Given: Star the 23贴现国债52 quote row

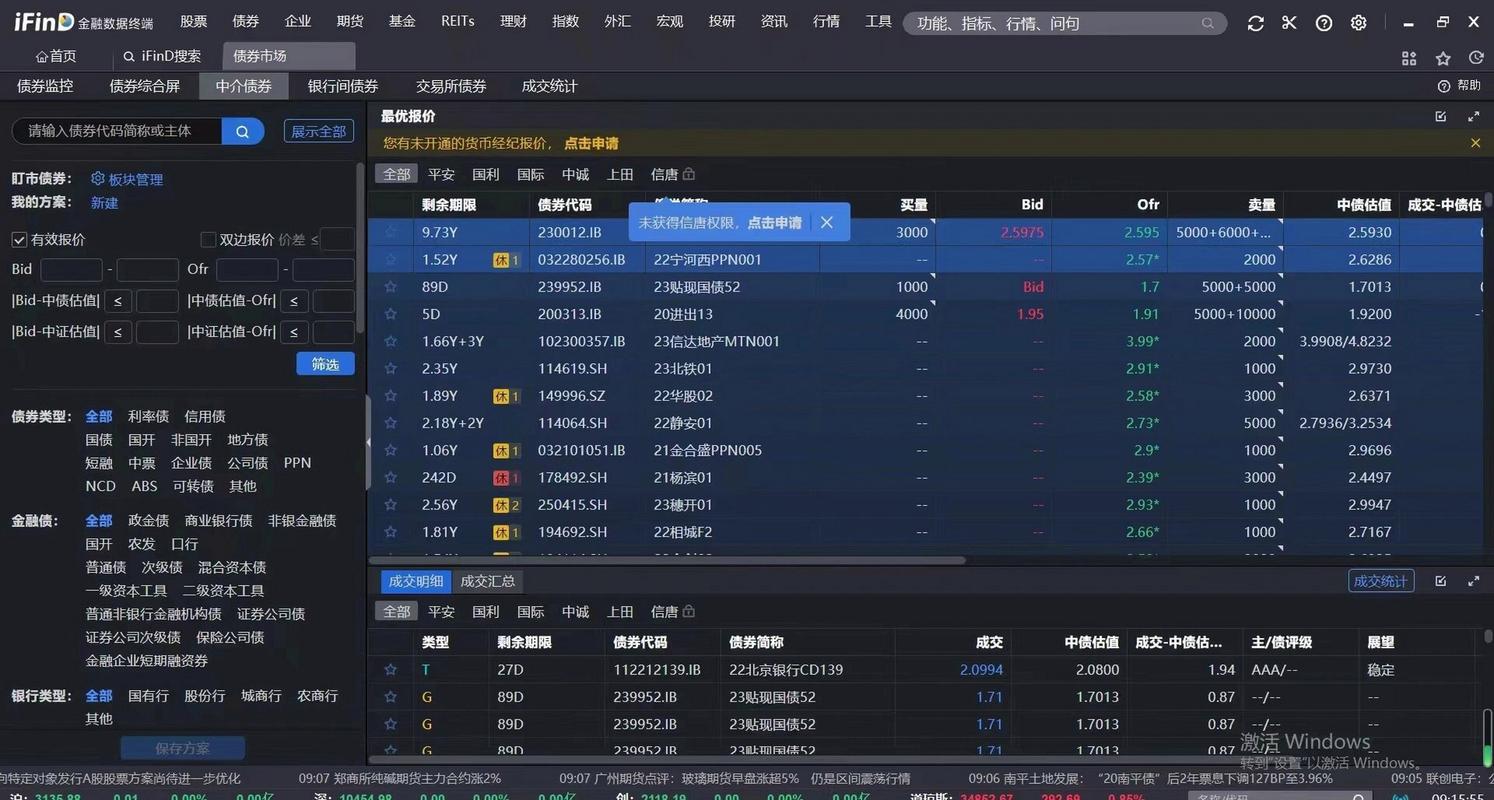Looking at the screenshot, I should click(391, 287).
